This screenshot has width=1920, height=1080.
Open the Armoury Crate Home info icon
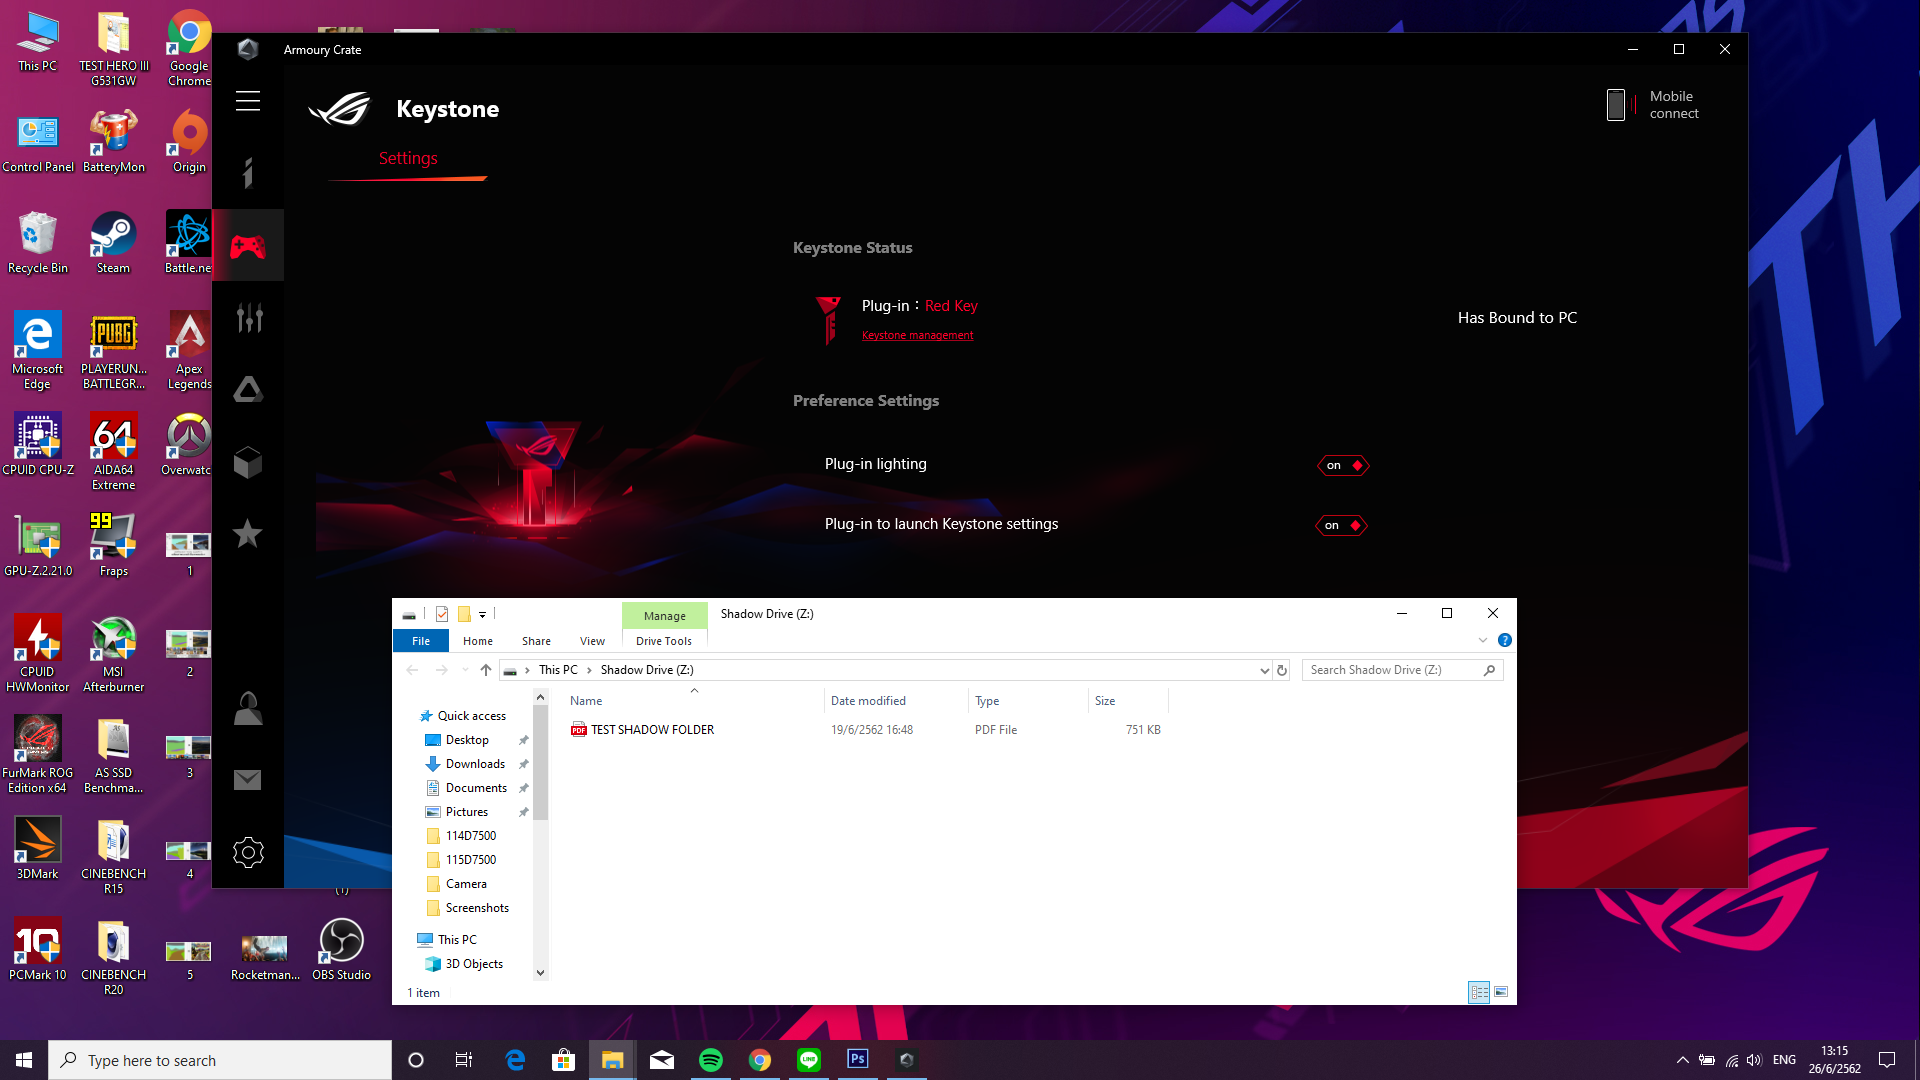[248, 173]
